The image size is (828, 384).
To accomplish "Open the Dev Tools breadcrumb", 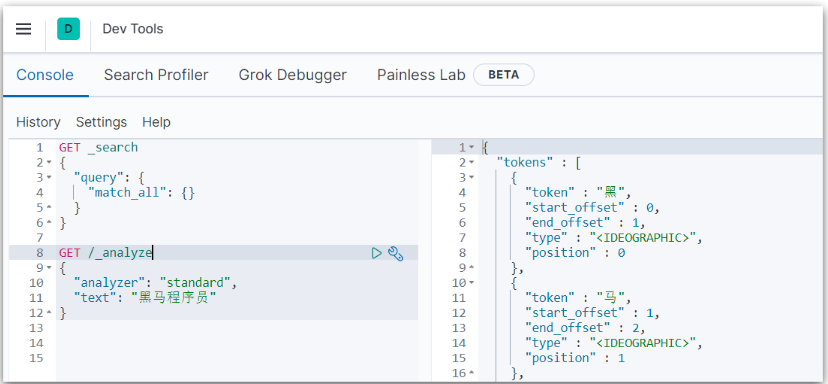I will (x=133, y=29).
